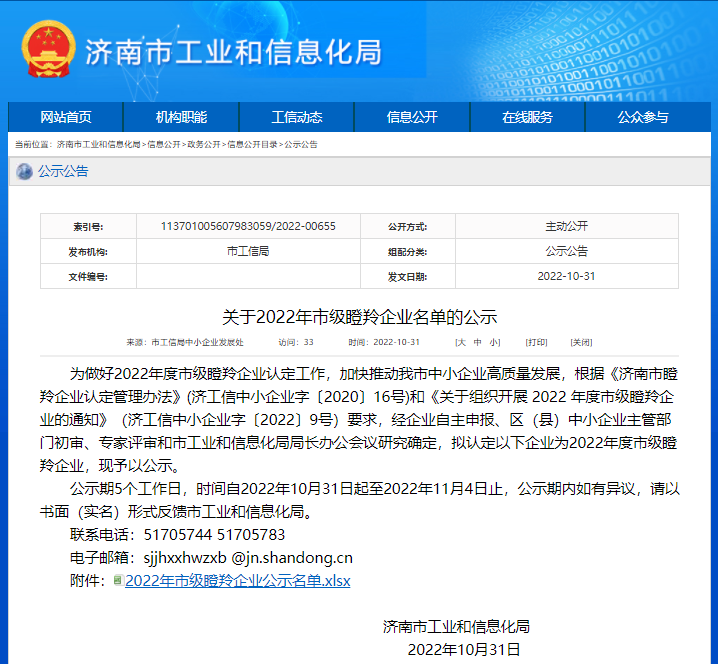Click the signature date 2022年10月31日
This screenshot has height=664, width=718.
click(x=464, y=649)
